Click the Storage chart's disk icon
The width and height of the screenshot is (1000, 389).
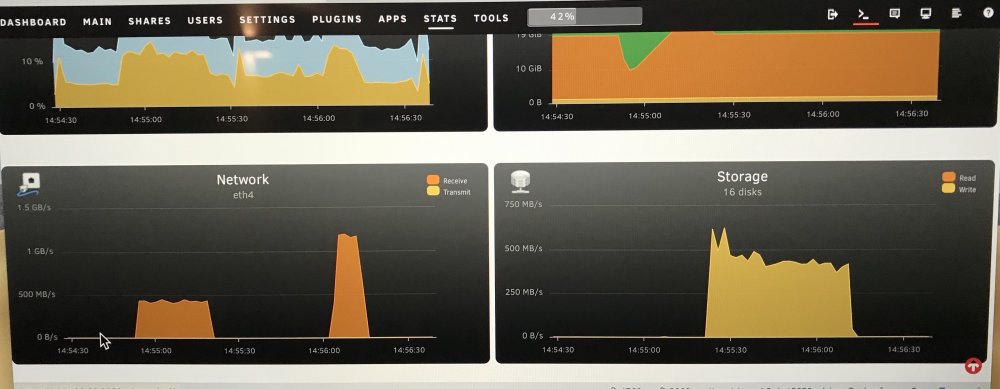point(521,182)
